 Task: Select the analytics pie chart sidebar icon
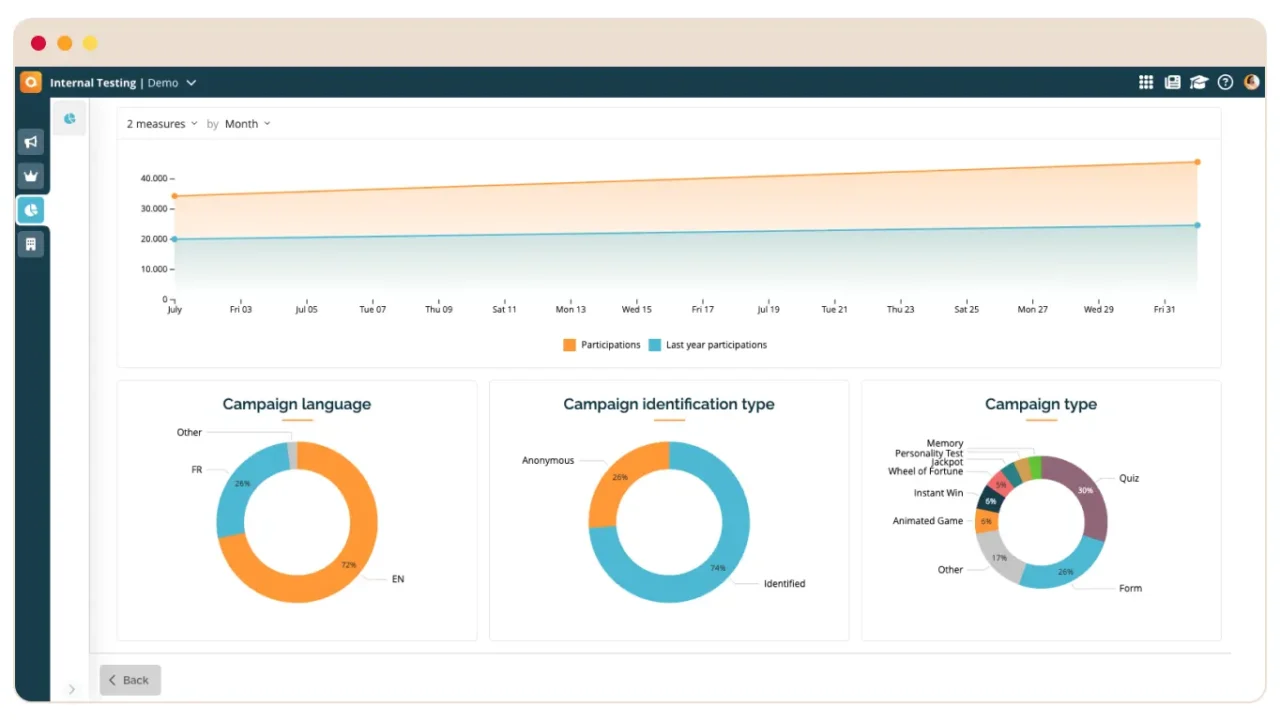(31, 210)
